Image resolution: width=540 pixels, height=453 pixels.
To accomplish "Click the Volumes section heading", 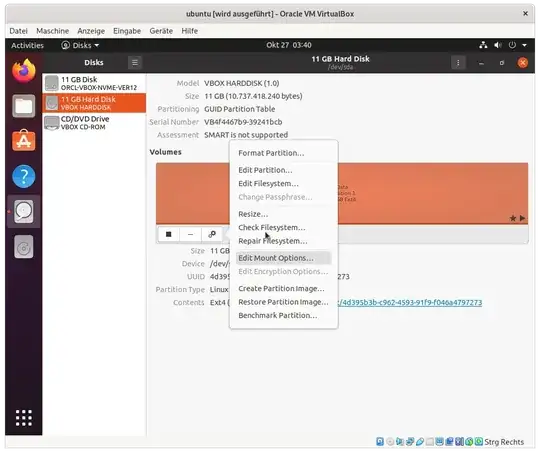I will [165, 152].
